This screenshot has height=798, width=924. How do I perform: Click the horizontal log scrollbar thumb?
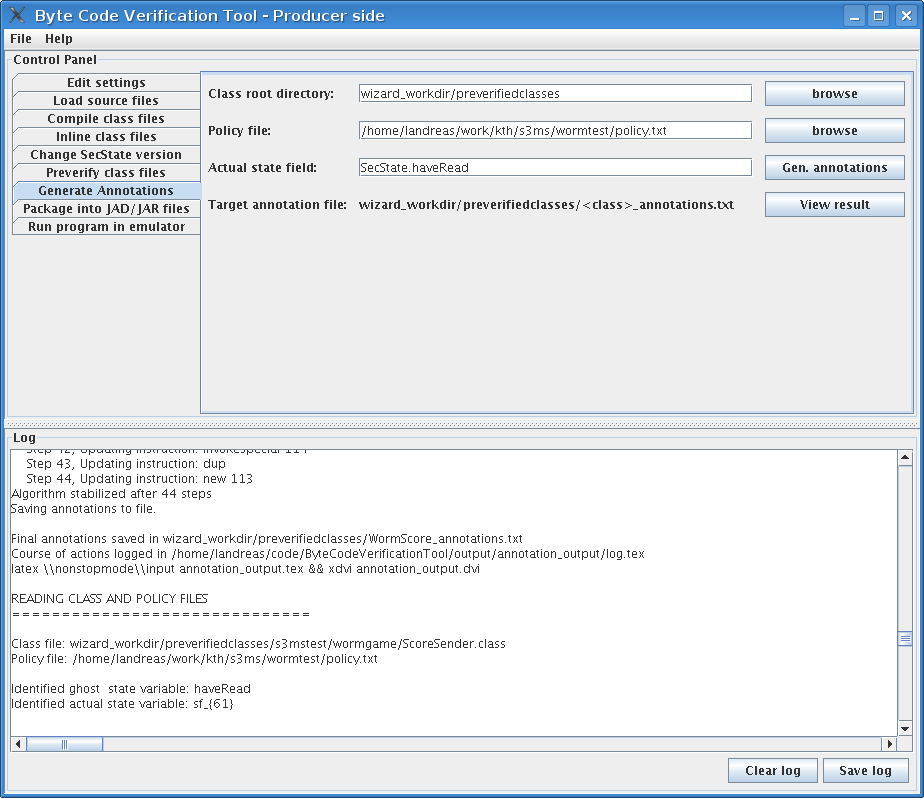click(x=65, y=744)
